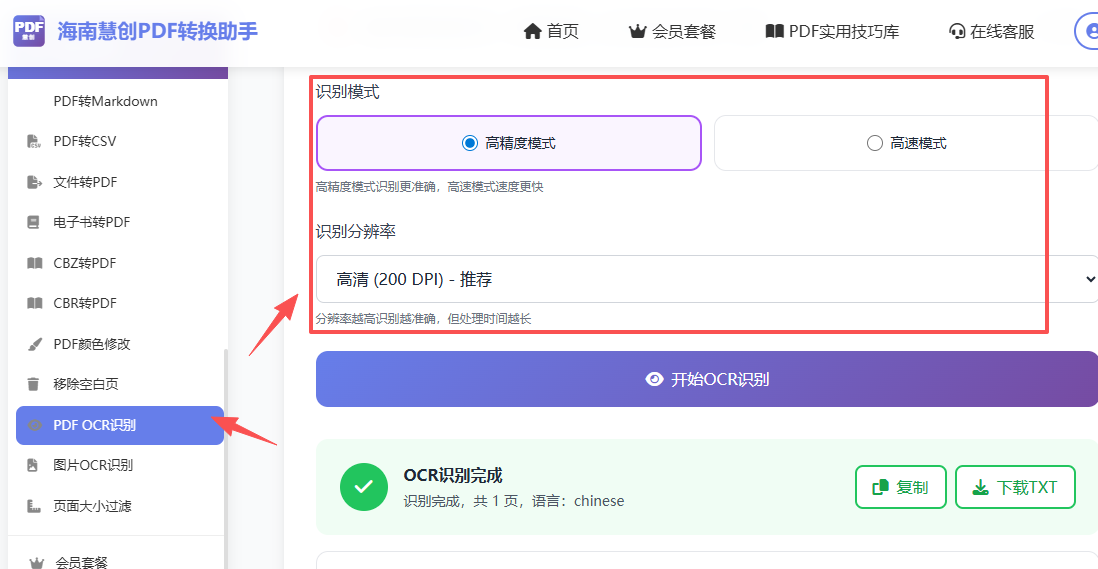Click the image file icon beside 图片OCR识别
1098x569 pixels.
[32, 465]
